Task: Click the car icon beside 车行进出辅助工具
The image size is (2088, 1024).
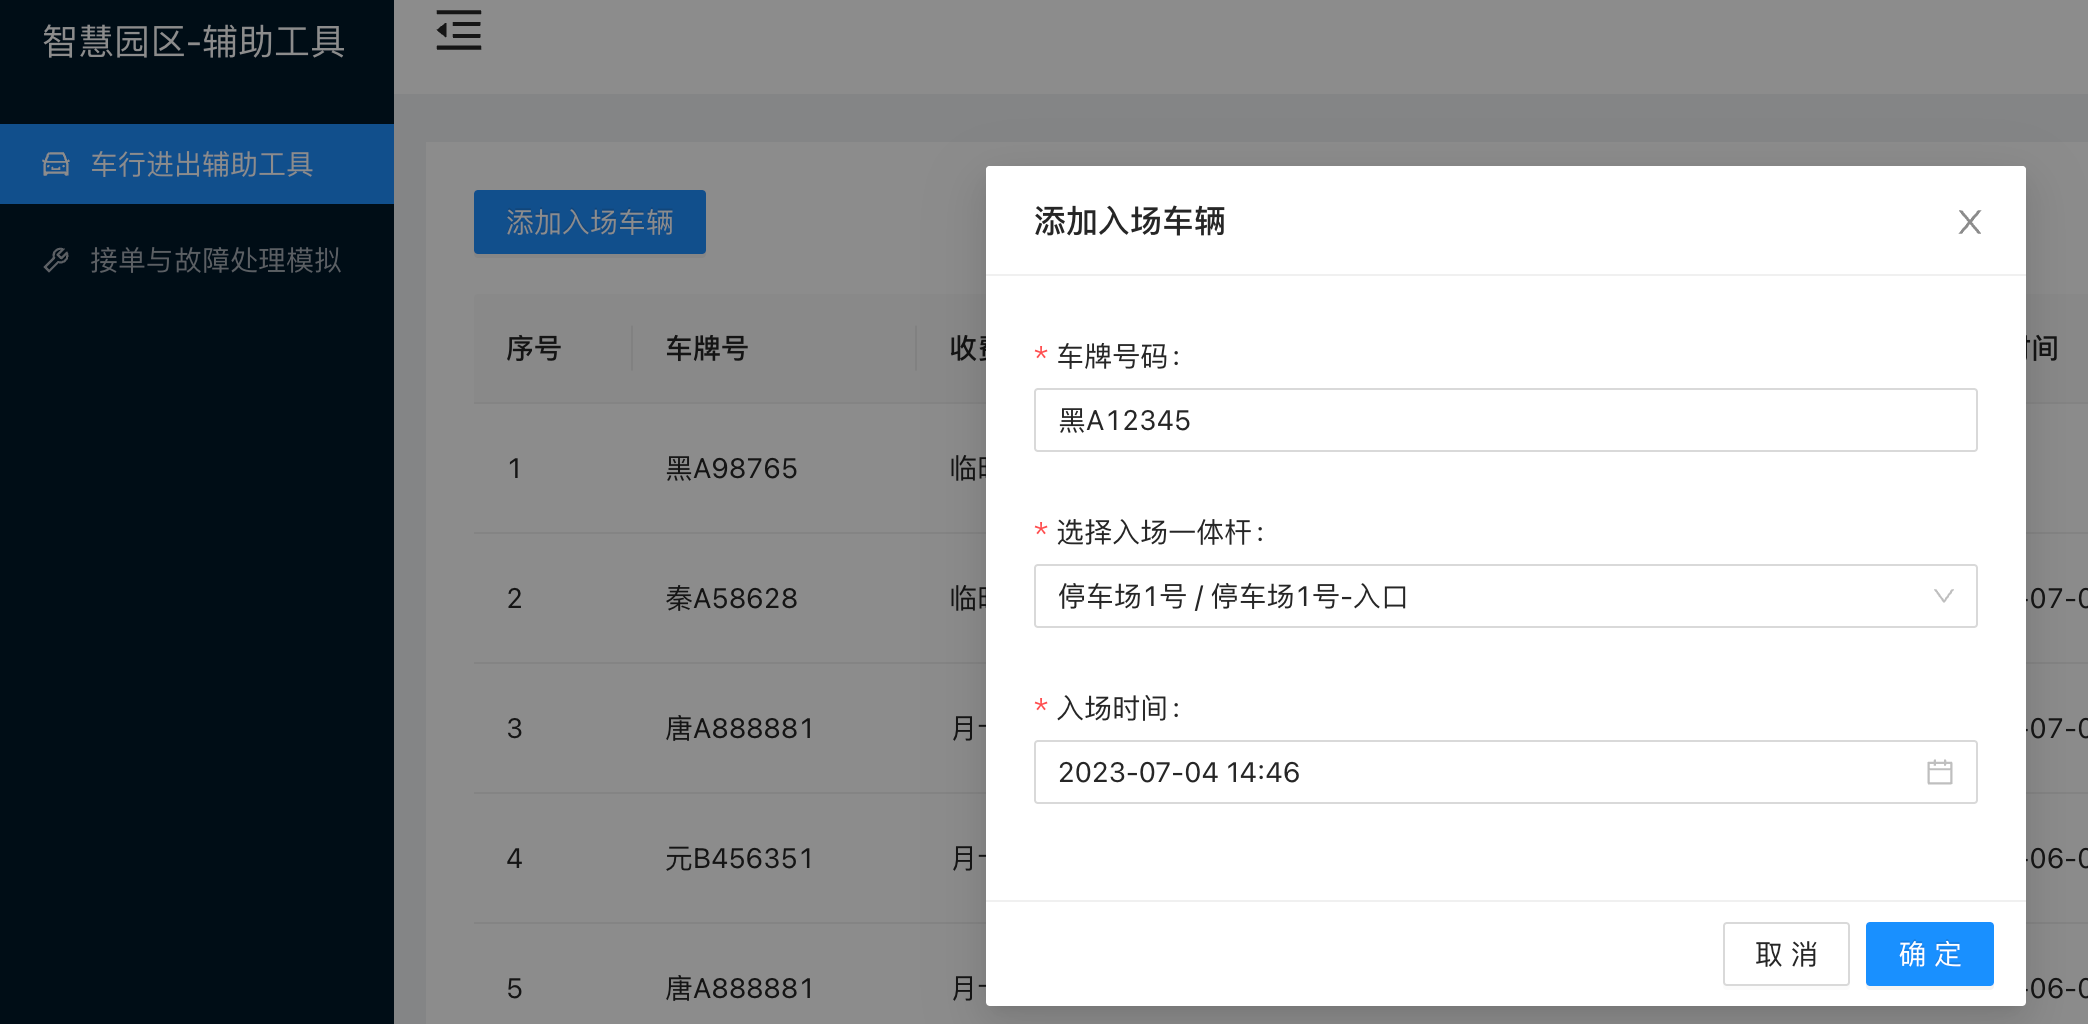Action: 55,163
